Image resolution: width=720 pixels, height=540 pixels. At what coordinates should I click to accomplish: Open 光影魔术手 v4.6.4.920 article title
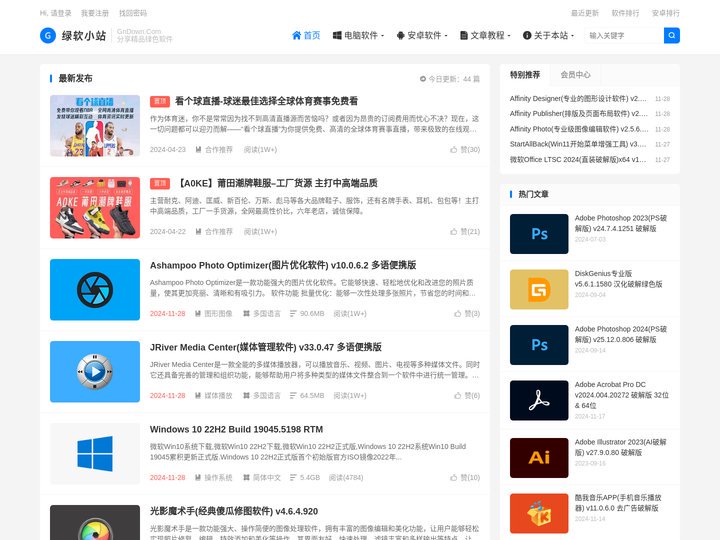click(234, 511)
